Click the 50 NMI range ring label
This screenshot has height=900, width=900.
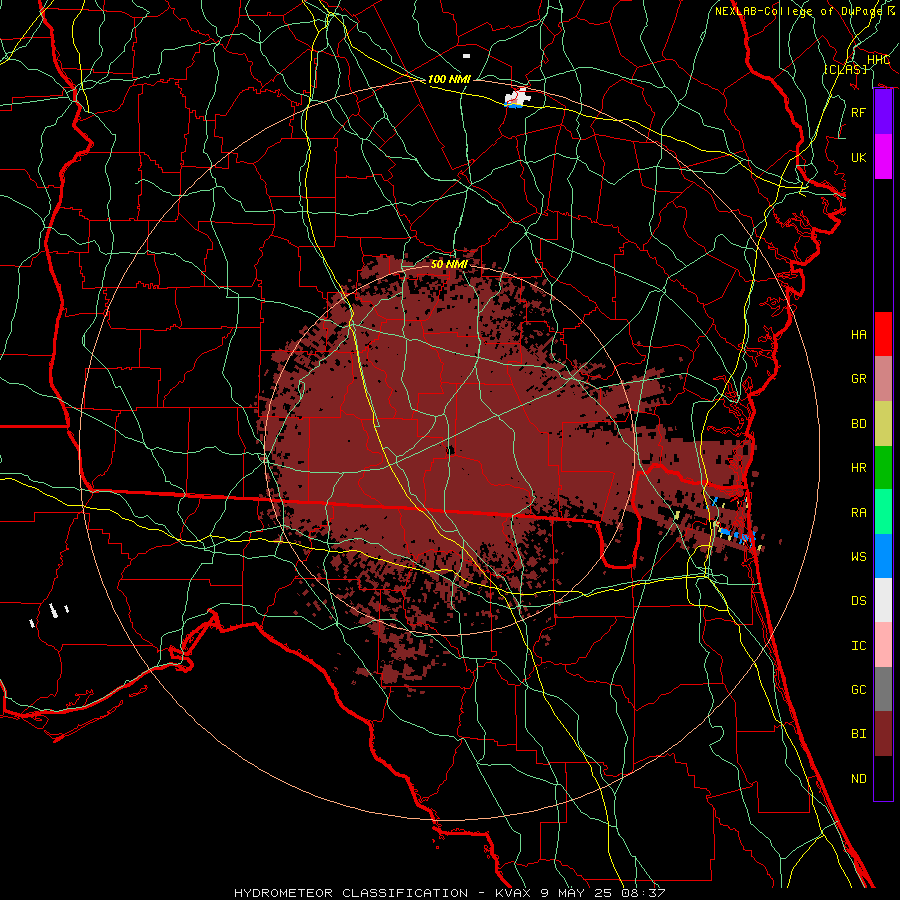coord(449,264)
